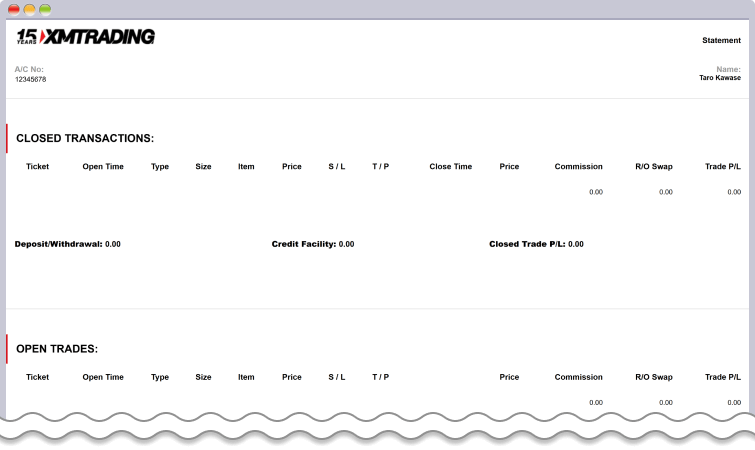The width and height of the screenshot is (755, 450).
Task: Click Ticket column header in Closed Transactions
Action: coord(37,167)
